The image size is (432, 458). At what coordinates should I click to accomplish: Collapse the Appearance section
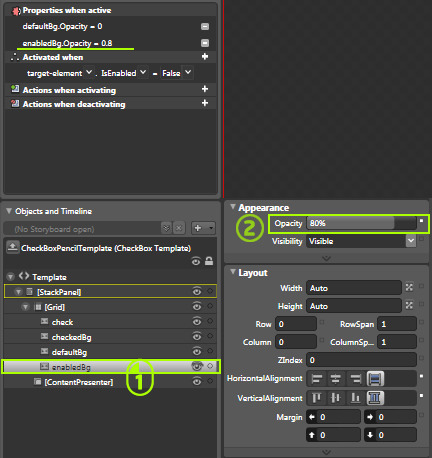coord(233,207)
